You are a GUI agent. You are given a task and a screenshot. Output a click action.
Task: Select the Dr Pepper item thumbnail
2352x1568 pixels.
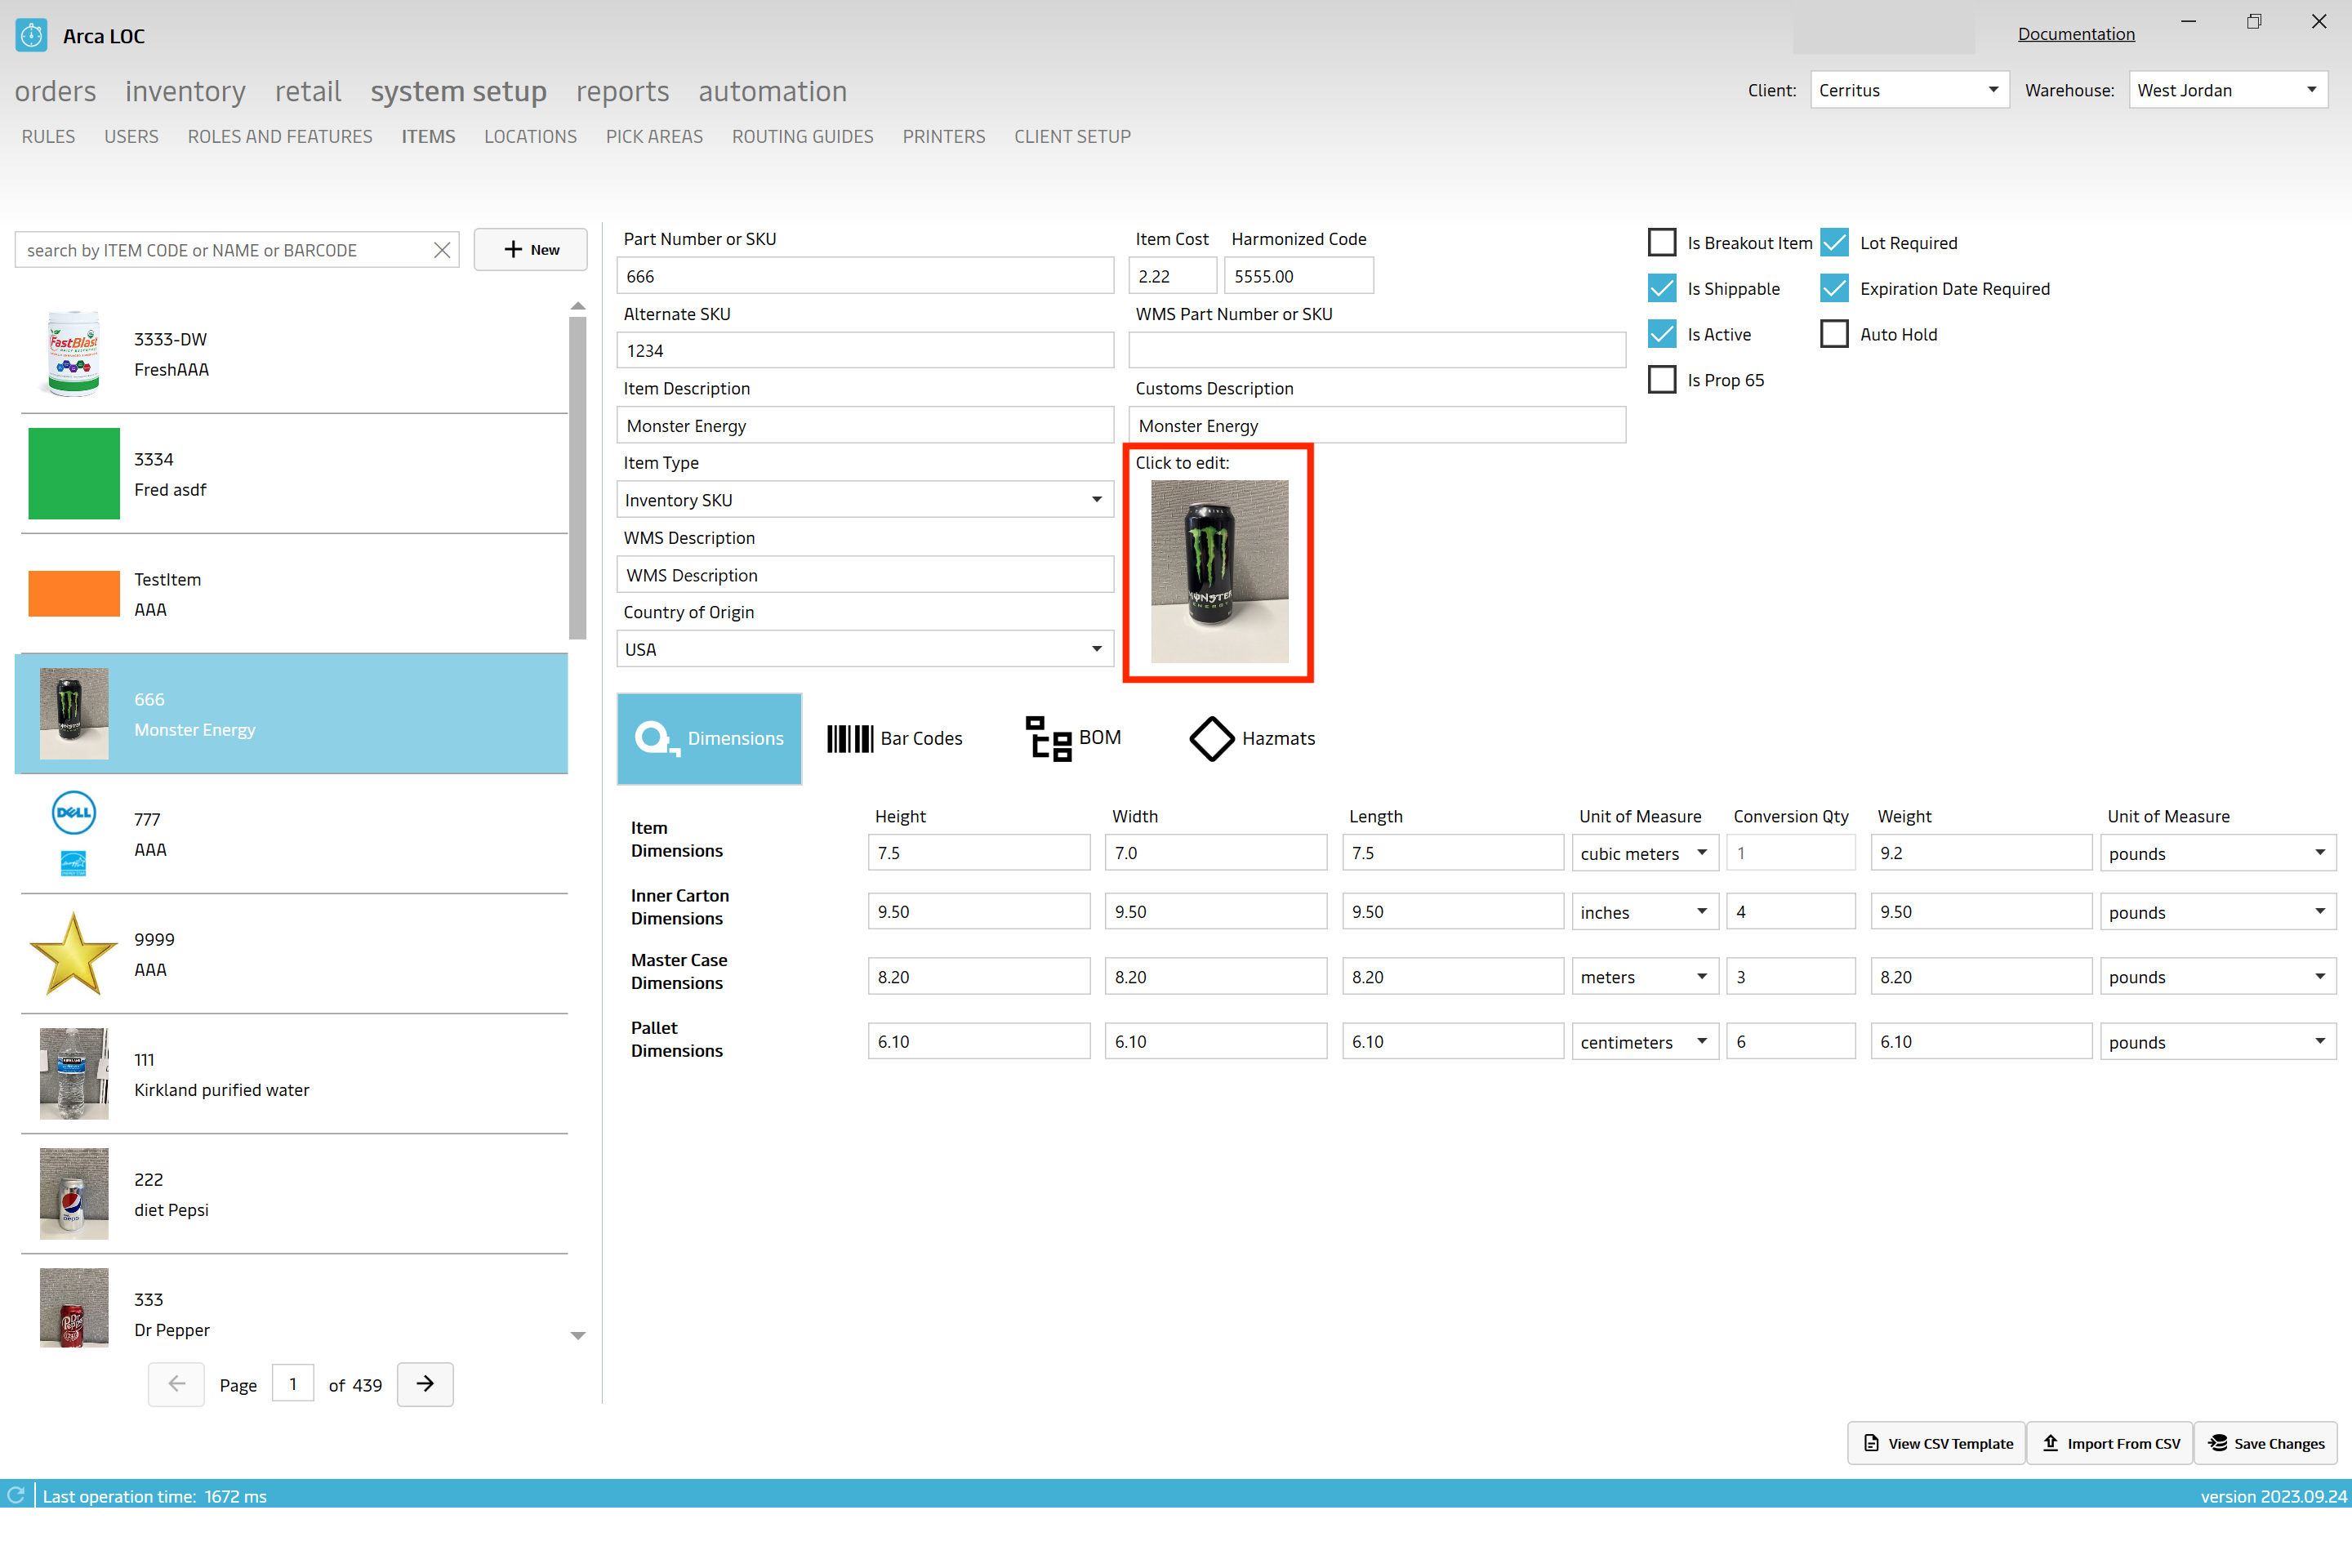pyautogui.click(x=74, y=1308)
